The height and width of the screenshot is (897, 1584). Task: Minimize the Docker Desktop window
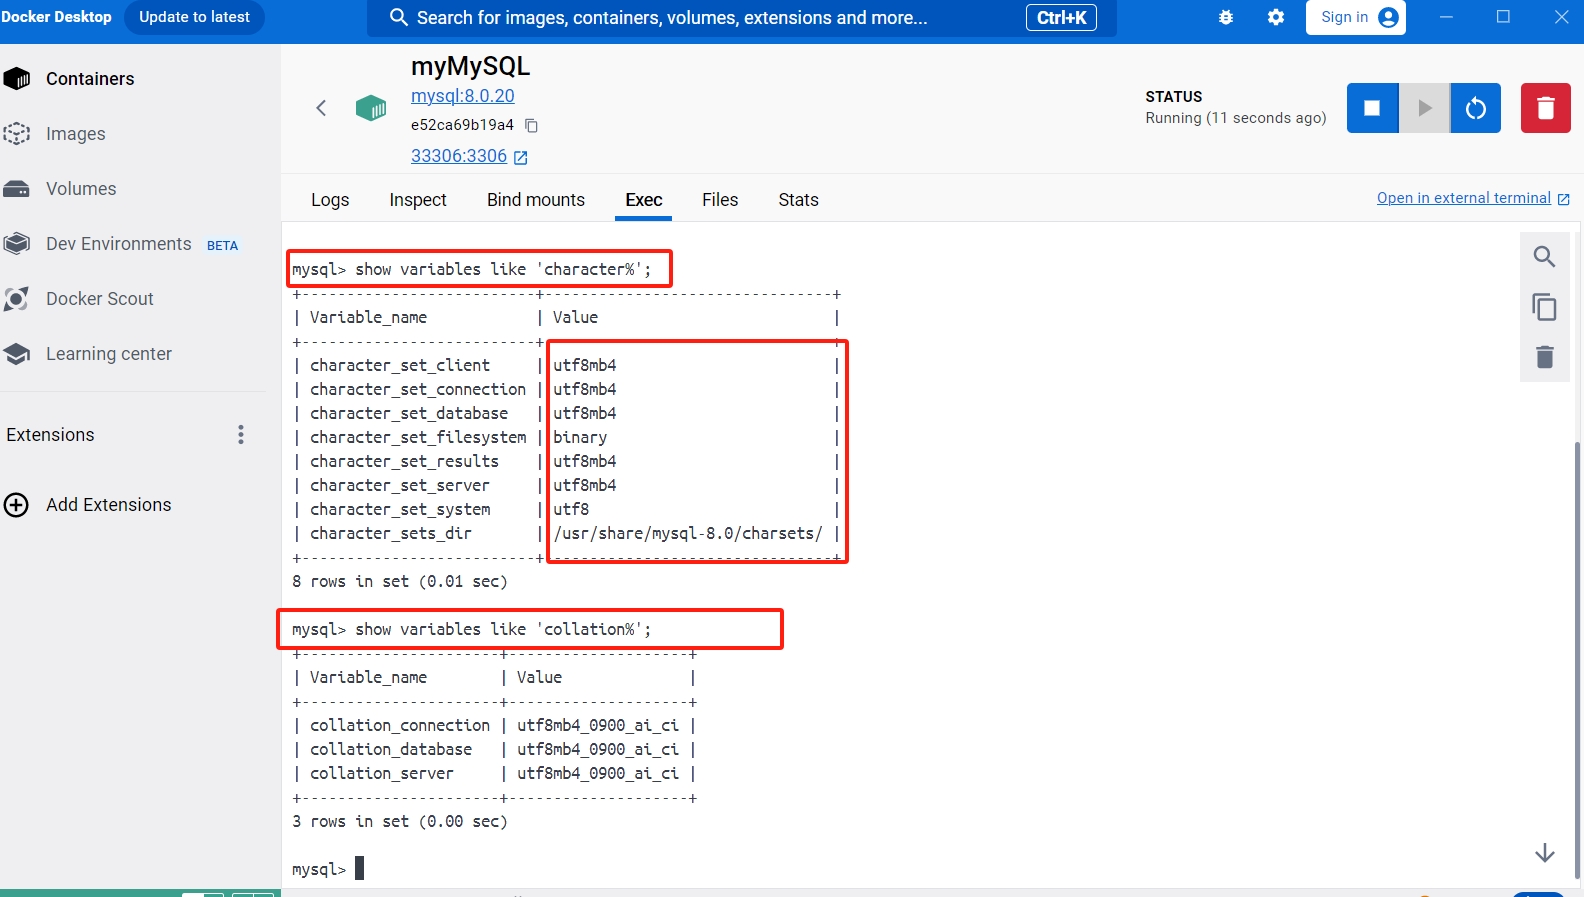pos(1446,17)
